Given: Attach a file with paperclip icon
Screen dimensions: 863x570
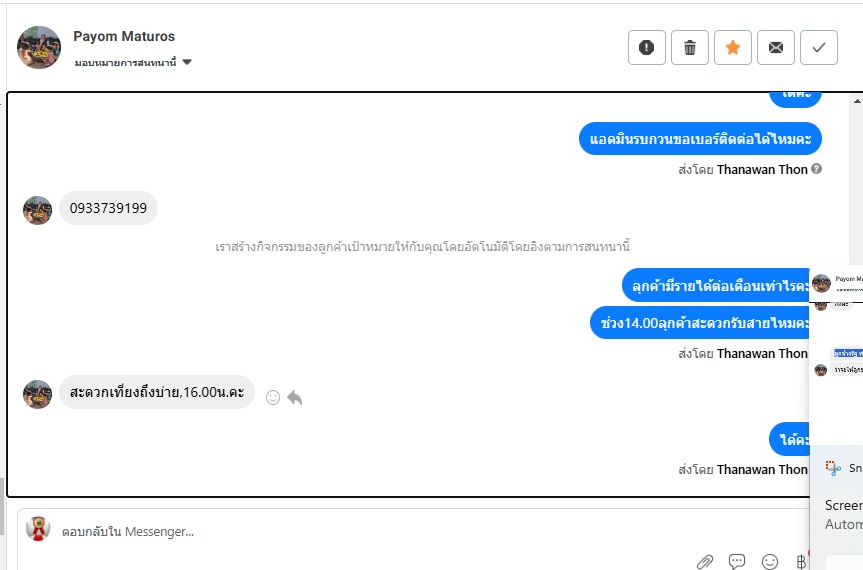Looking at the screenshot, I should tap(704, 562).
